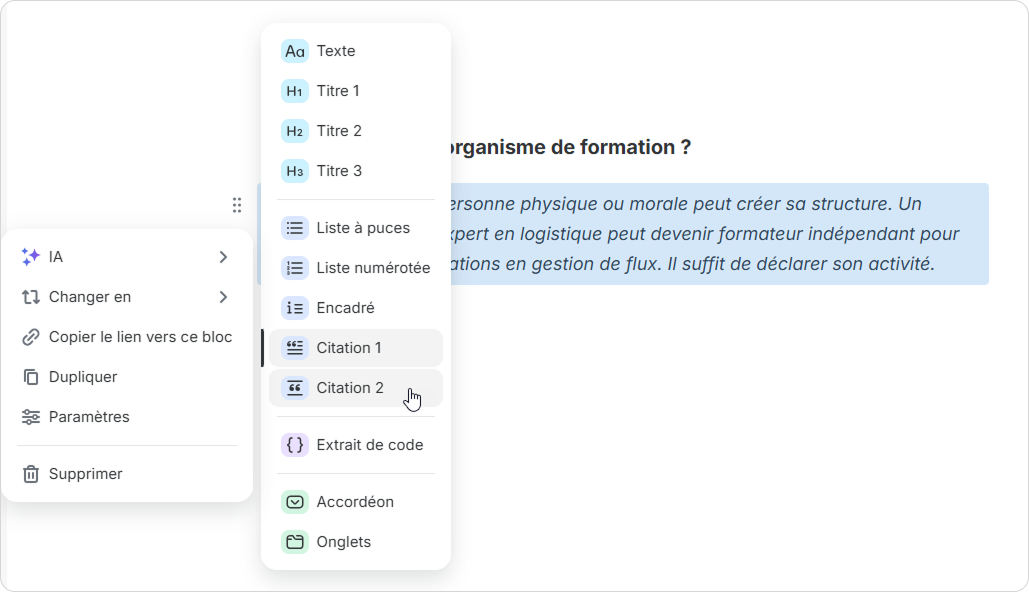1029x592 pixels.
Task: Open the IA menu entry
Action: point(56,257)
